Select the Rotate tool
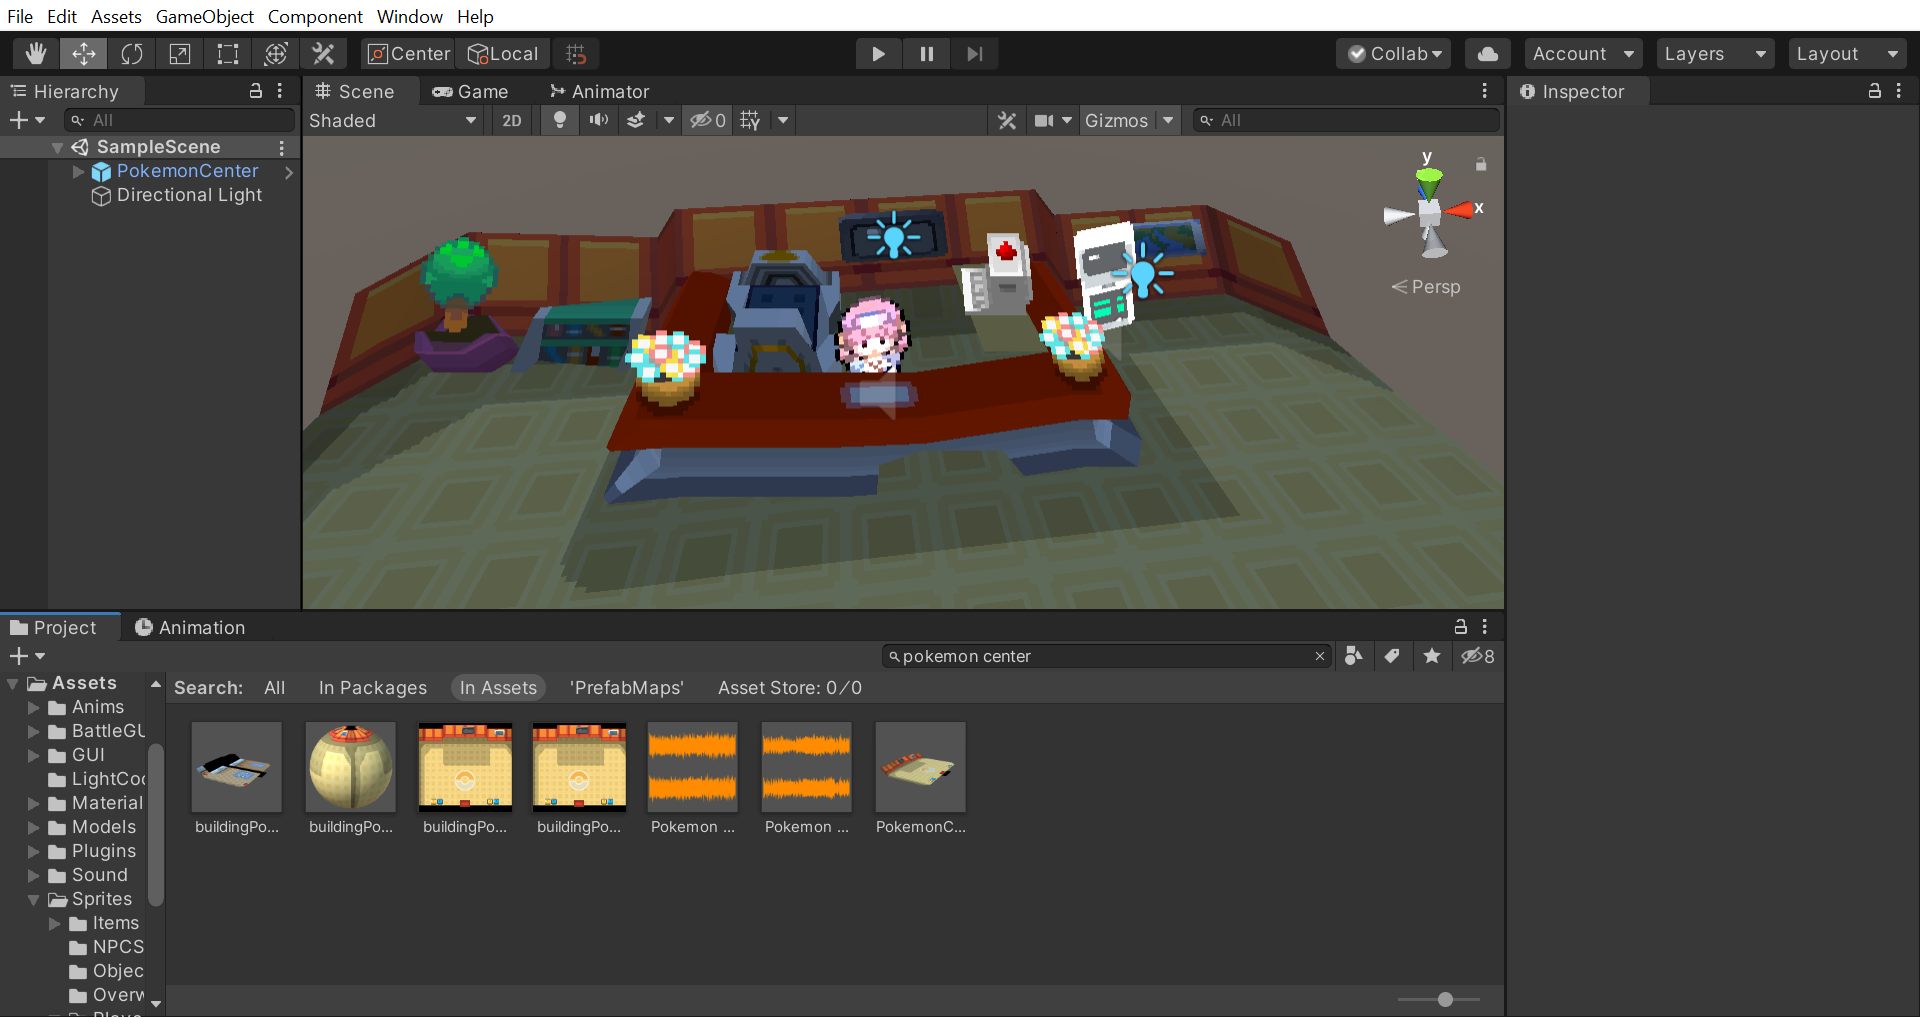 click(x=132, y=54)
